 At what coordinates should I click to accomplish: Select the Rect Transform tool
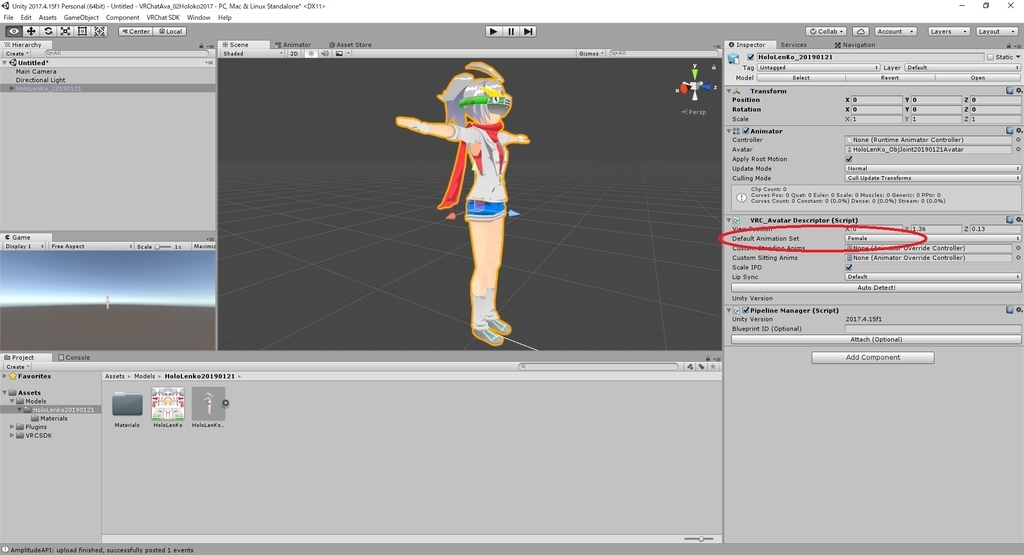click(x=82, y=31)
